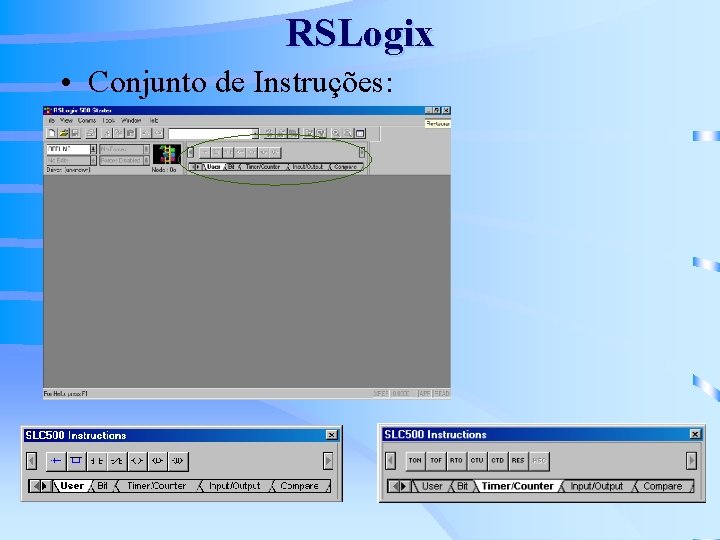The image size is (720, 540).
Task: Open the wide toolbar combo box
Action: [213, 134]
